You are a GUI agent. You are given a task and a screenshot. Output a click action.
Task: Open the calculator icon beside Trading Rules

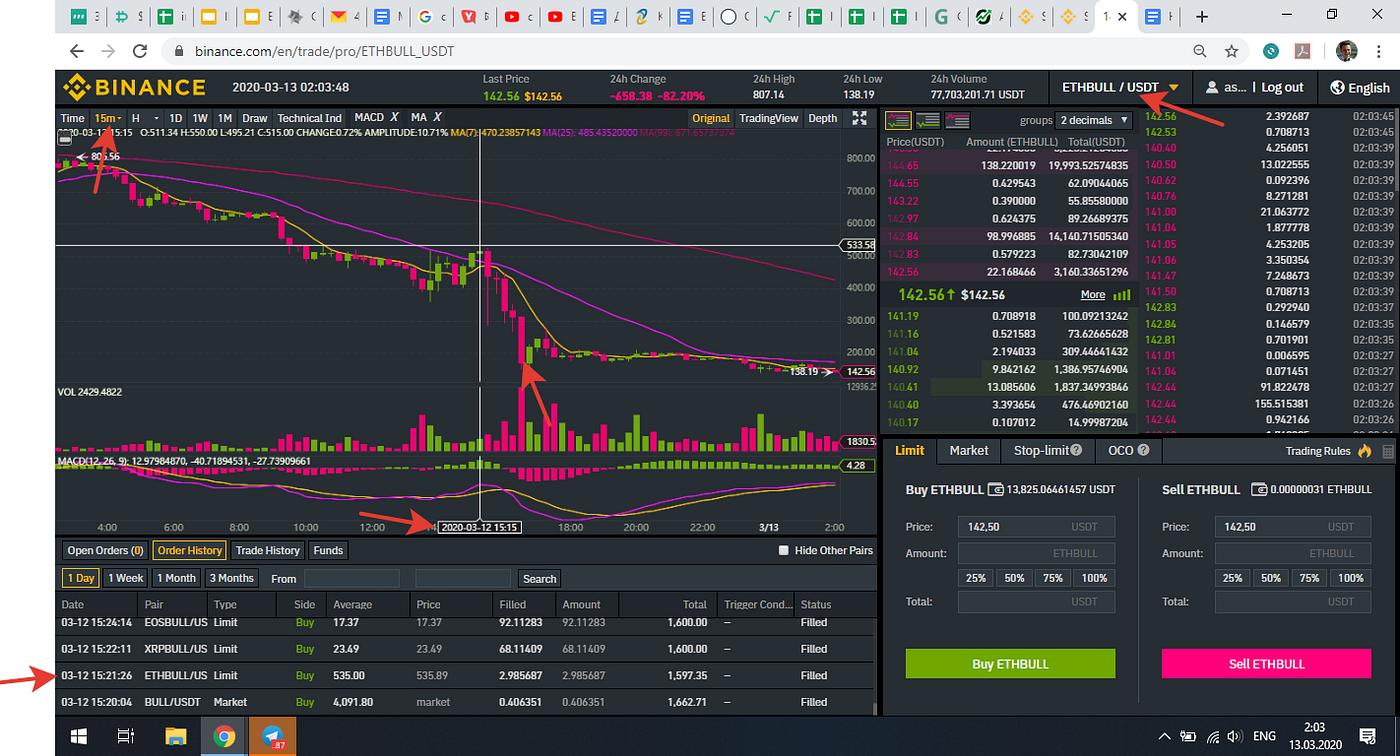click(1387, 451)
